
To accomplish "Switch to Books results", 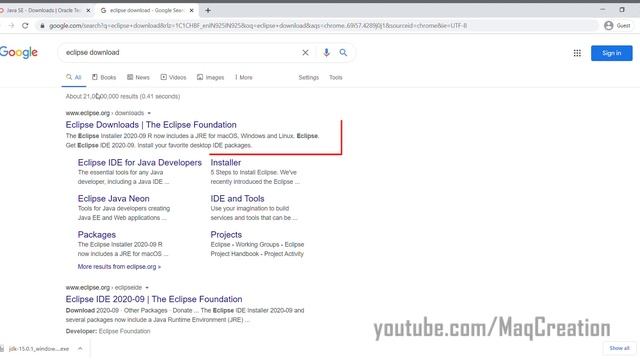I will [104, 77].
